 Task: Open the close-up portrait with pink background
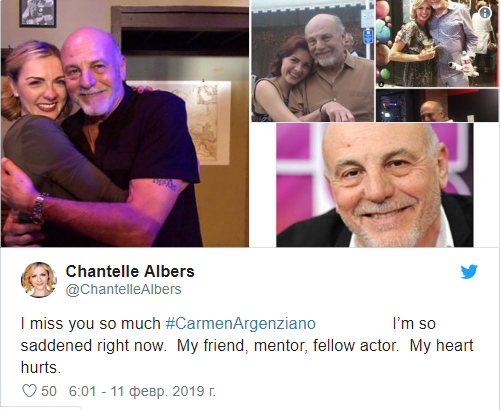[x=375, y=185]
